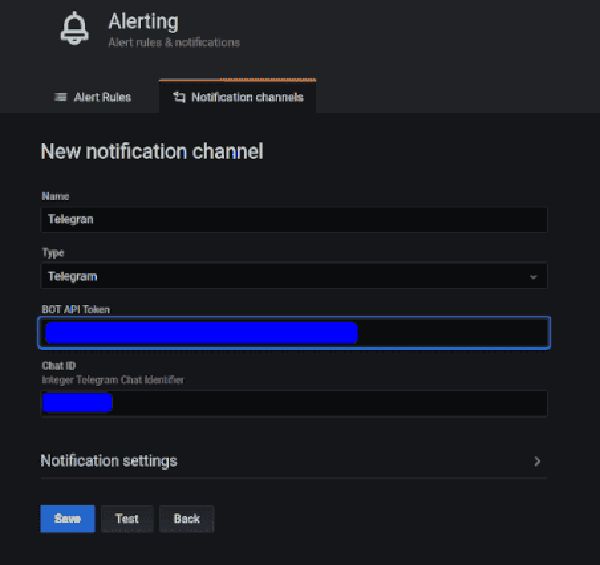Viewport: 600px width, 565px height.
Task: Click the 'Chat ID' label
Action: point(59,366)
